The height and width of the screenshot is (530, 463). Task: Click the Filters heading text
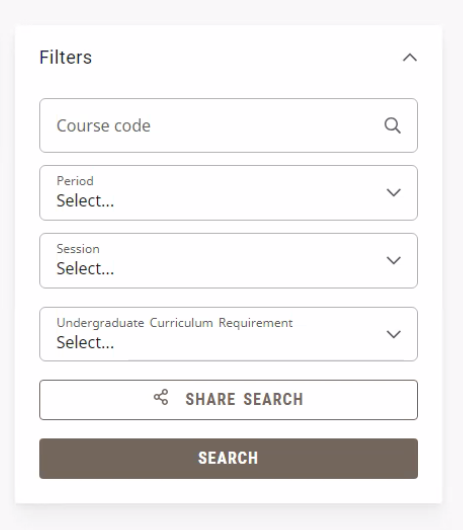tap(66, 57)
